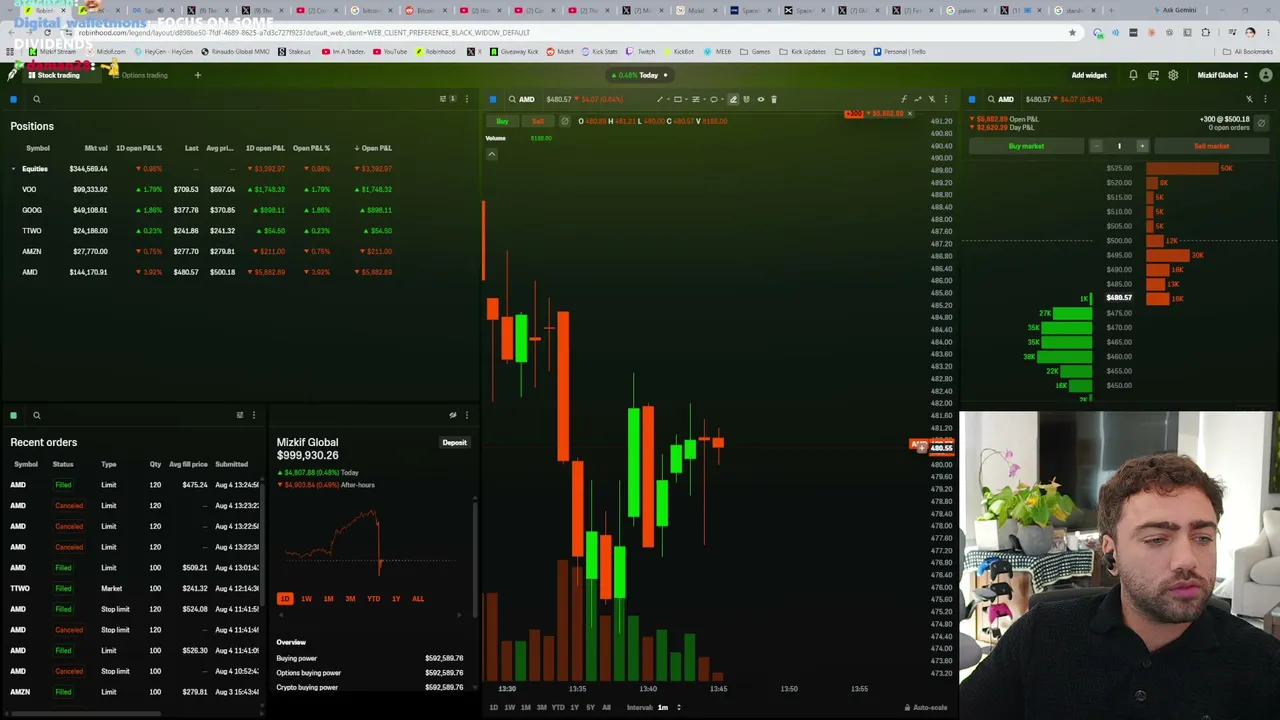This screenshot has width=1280, height=720.
Task: Toggle Auto-scale on the chart
Action: (x=926, y=708)
